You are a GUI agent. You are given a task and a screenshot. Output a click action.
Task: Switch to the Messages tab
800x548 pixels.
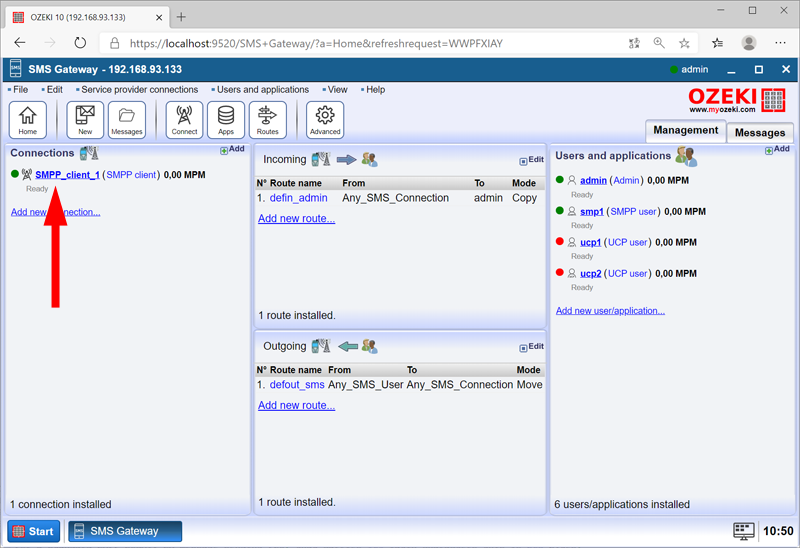(x=760, y=133)
